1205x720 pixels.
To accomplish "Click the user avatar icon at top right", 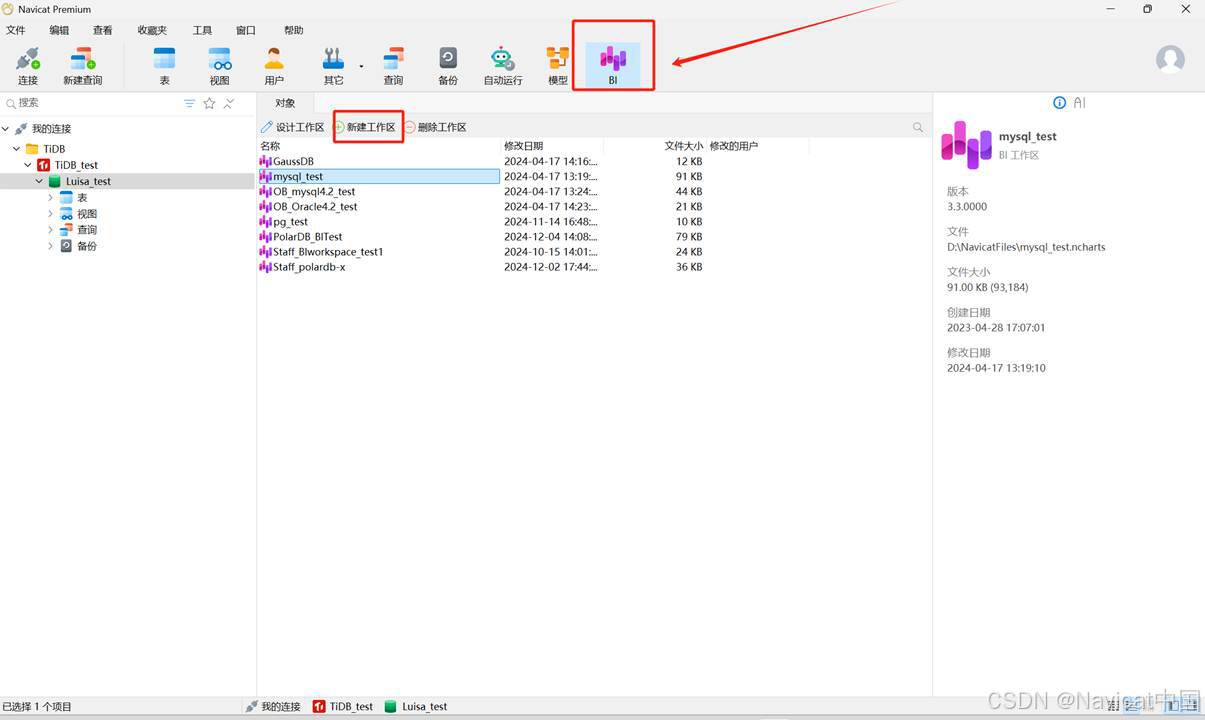I will click(x=1170, y=59).
